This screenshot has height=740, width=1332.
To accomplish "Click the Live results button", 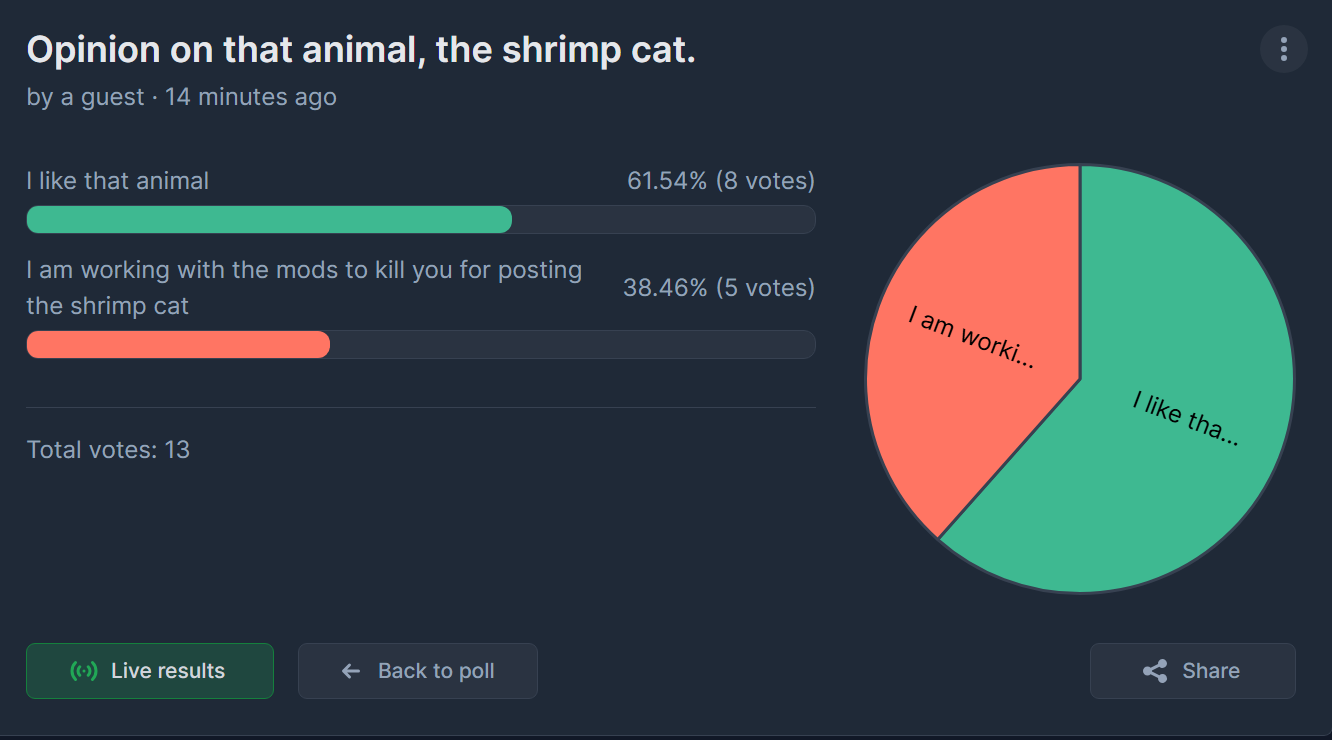I will coord(150,671).
